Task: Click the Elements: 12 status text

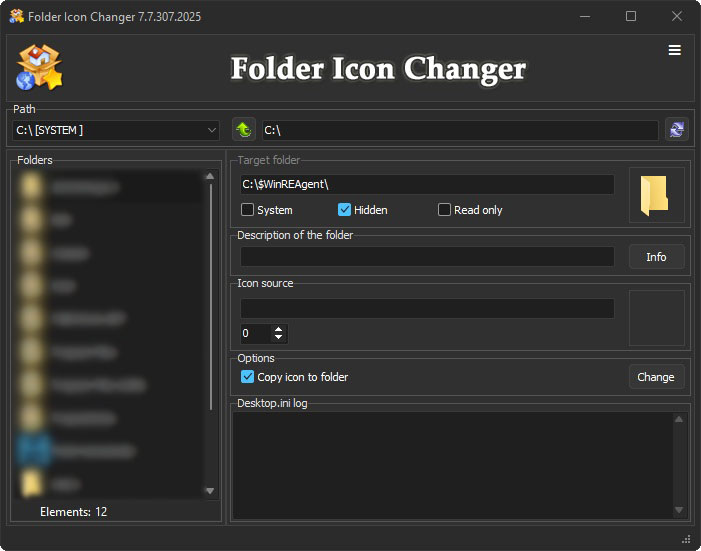Action: pyautogui.click(x=74, y=512)
